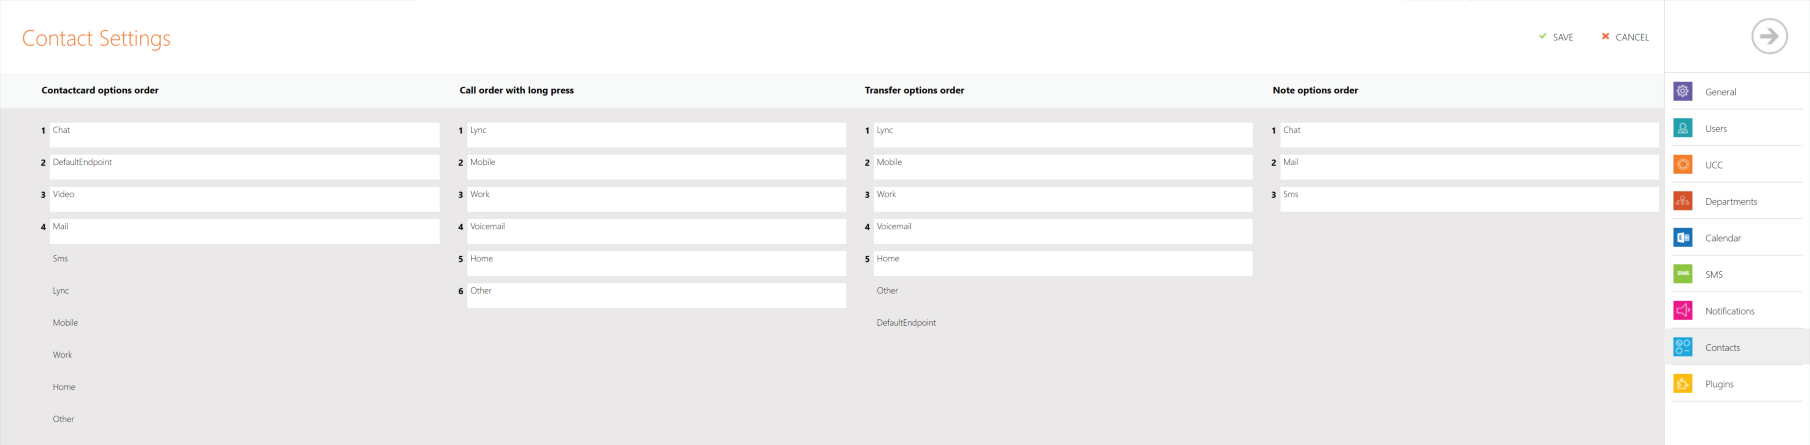Click the unranked Sms contactcard option
Image resolution: width=1810 pixels, height=445 pixels.
61,259
